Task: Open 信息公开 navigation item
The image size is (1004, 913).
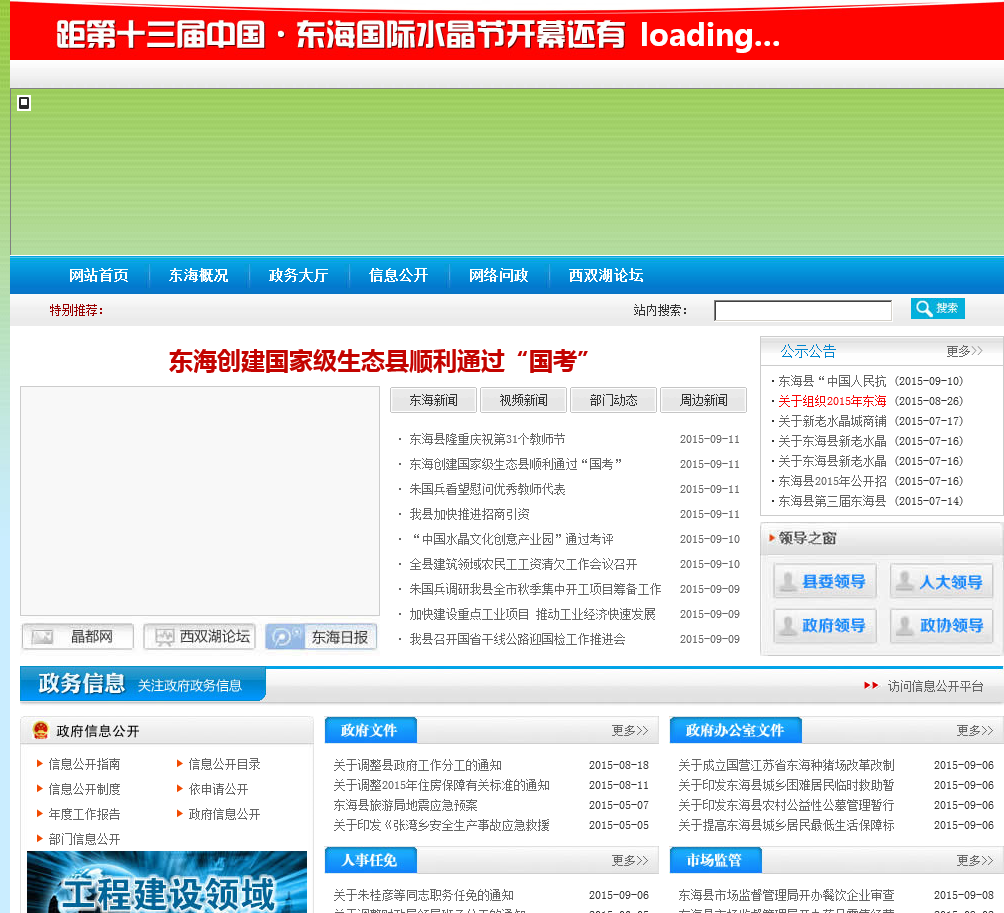Action: pos(398,275)
